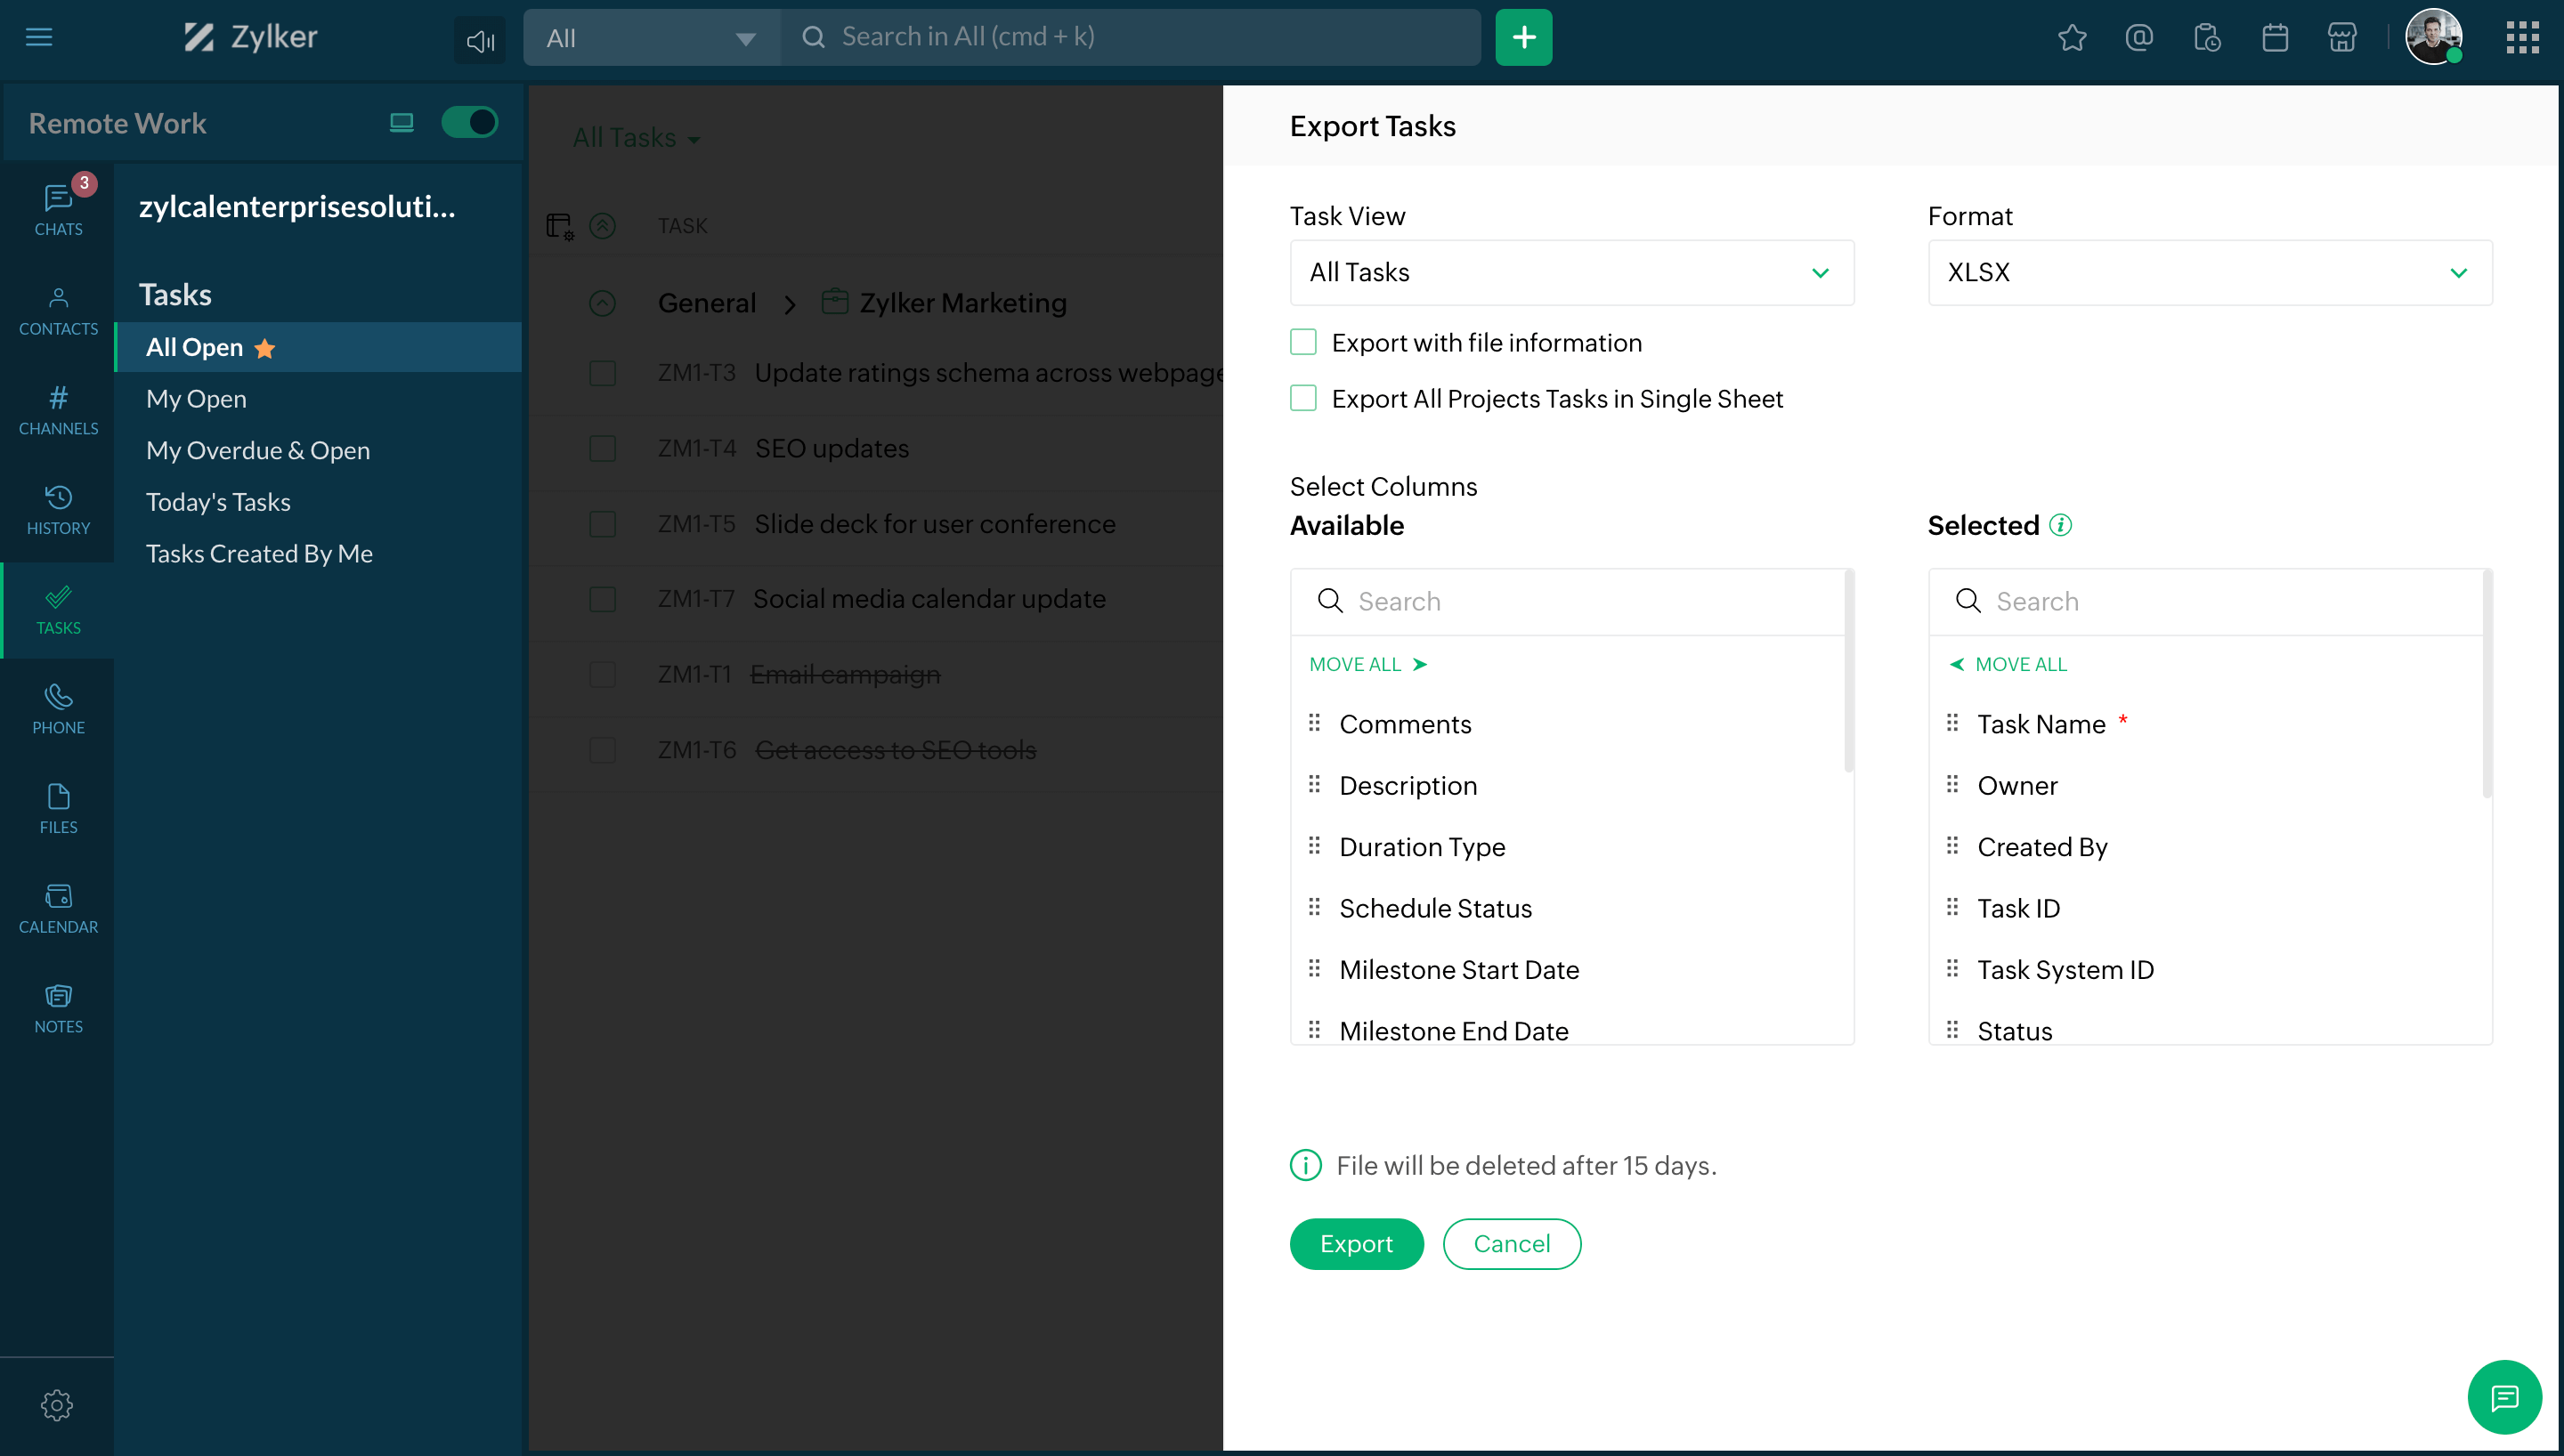Click the Tasks icon in sidebar
Screen dimensions: 2564x1456
coord(58,607)
